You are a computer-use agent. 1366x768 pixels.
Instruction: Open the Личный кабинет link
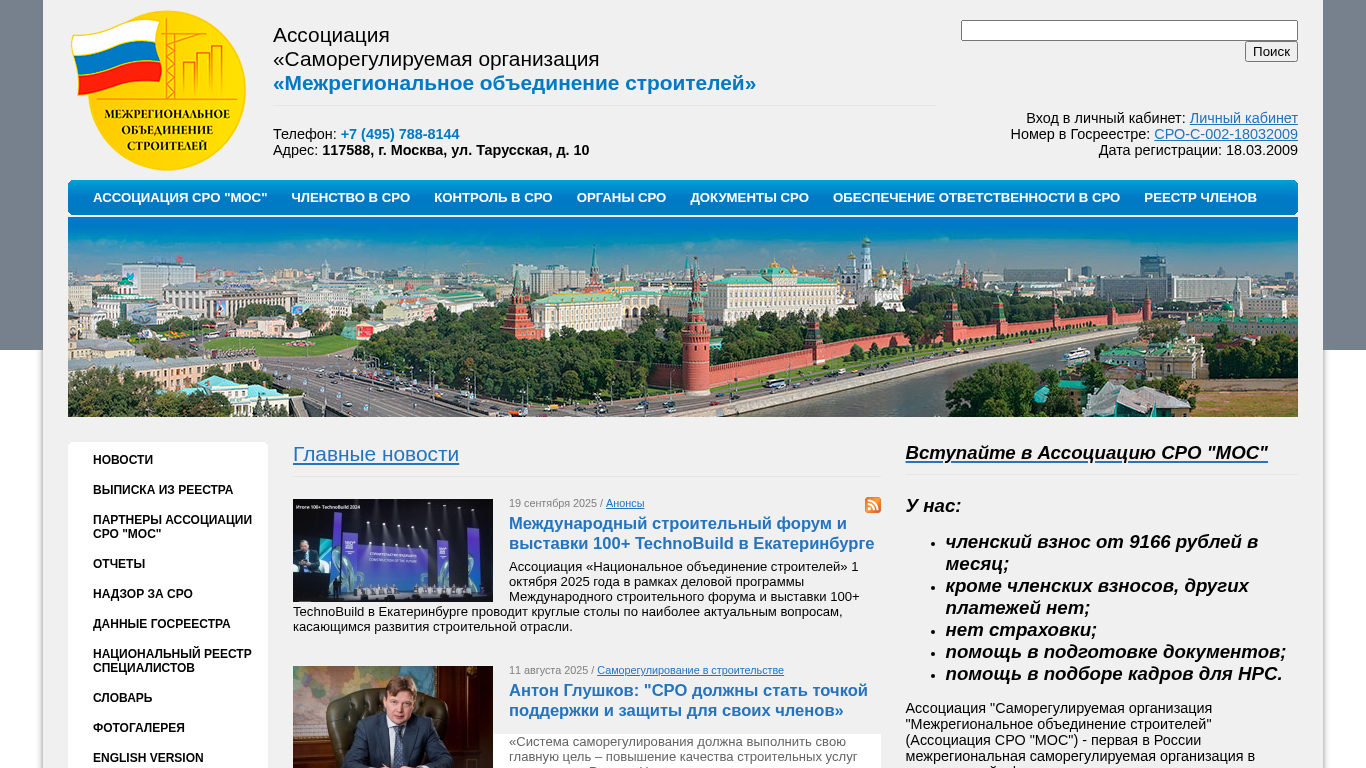point(1244,118)
